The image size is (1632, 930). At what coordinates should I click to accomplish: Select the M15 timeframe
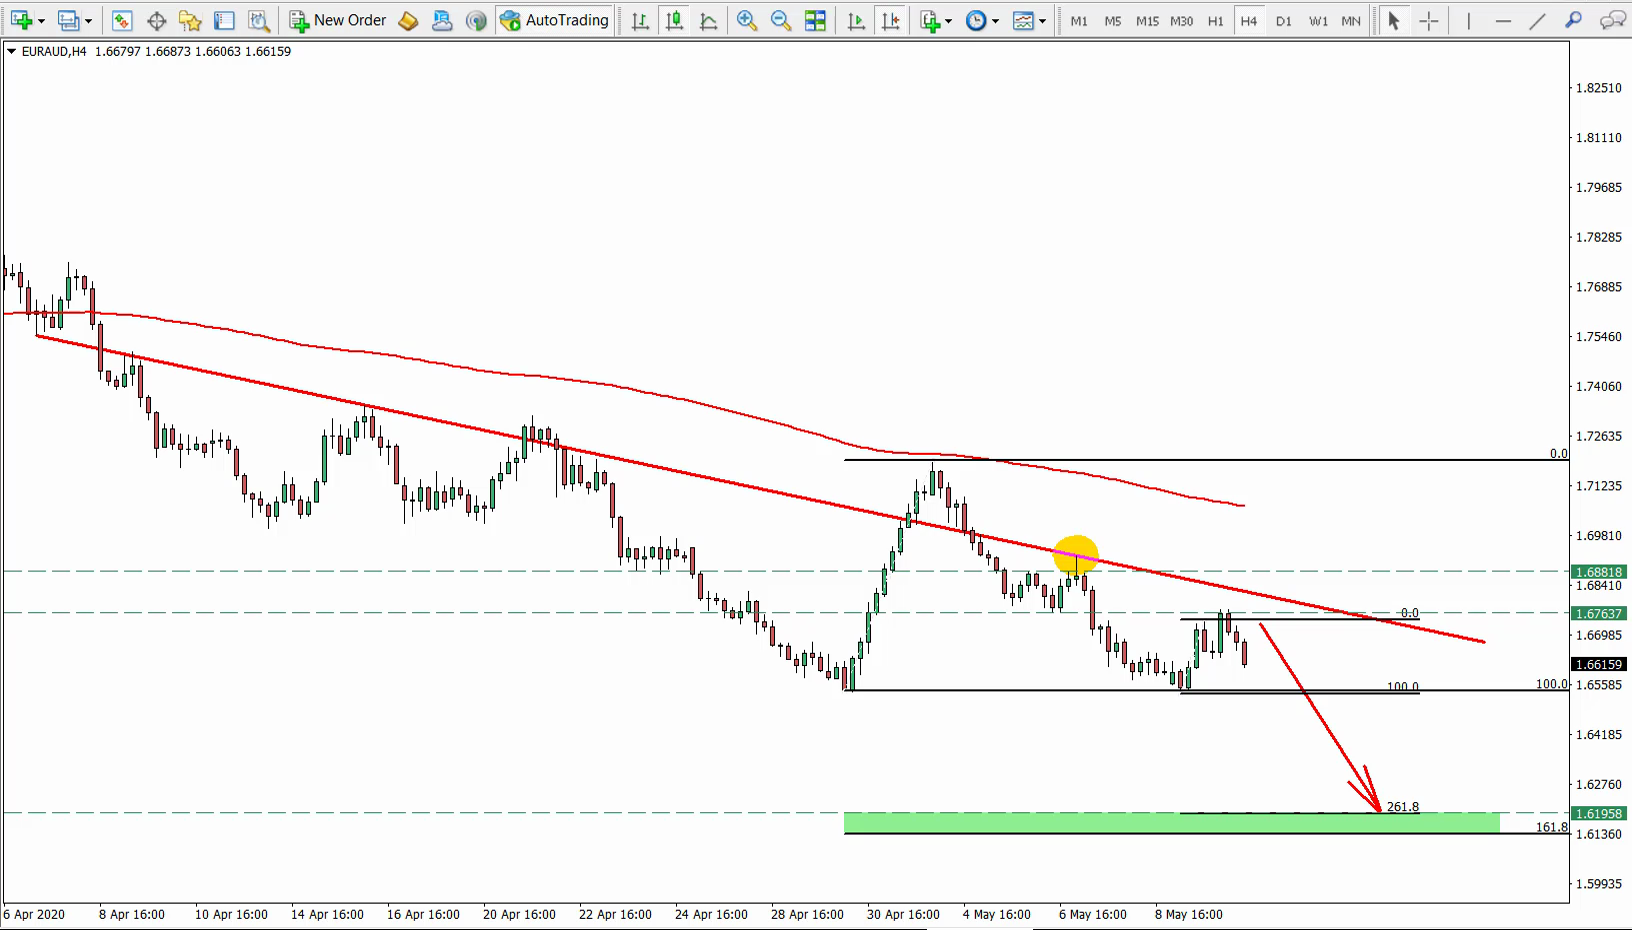point(1147,20)
